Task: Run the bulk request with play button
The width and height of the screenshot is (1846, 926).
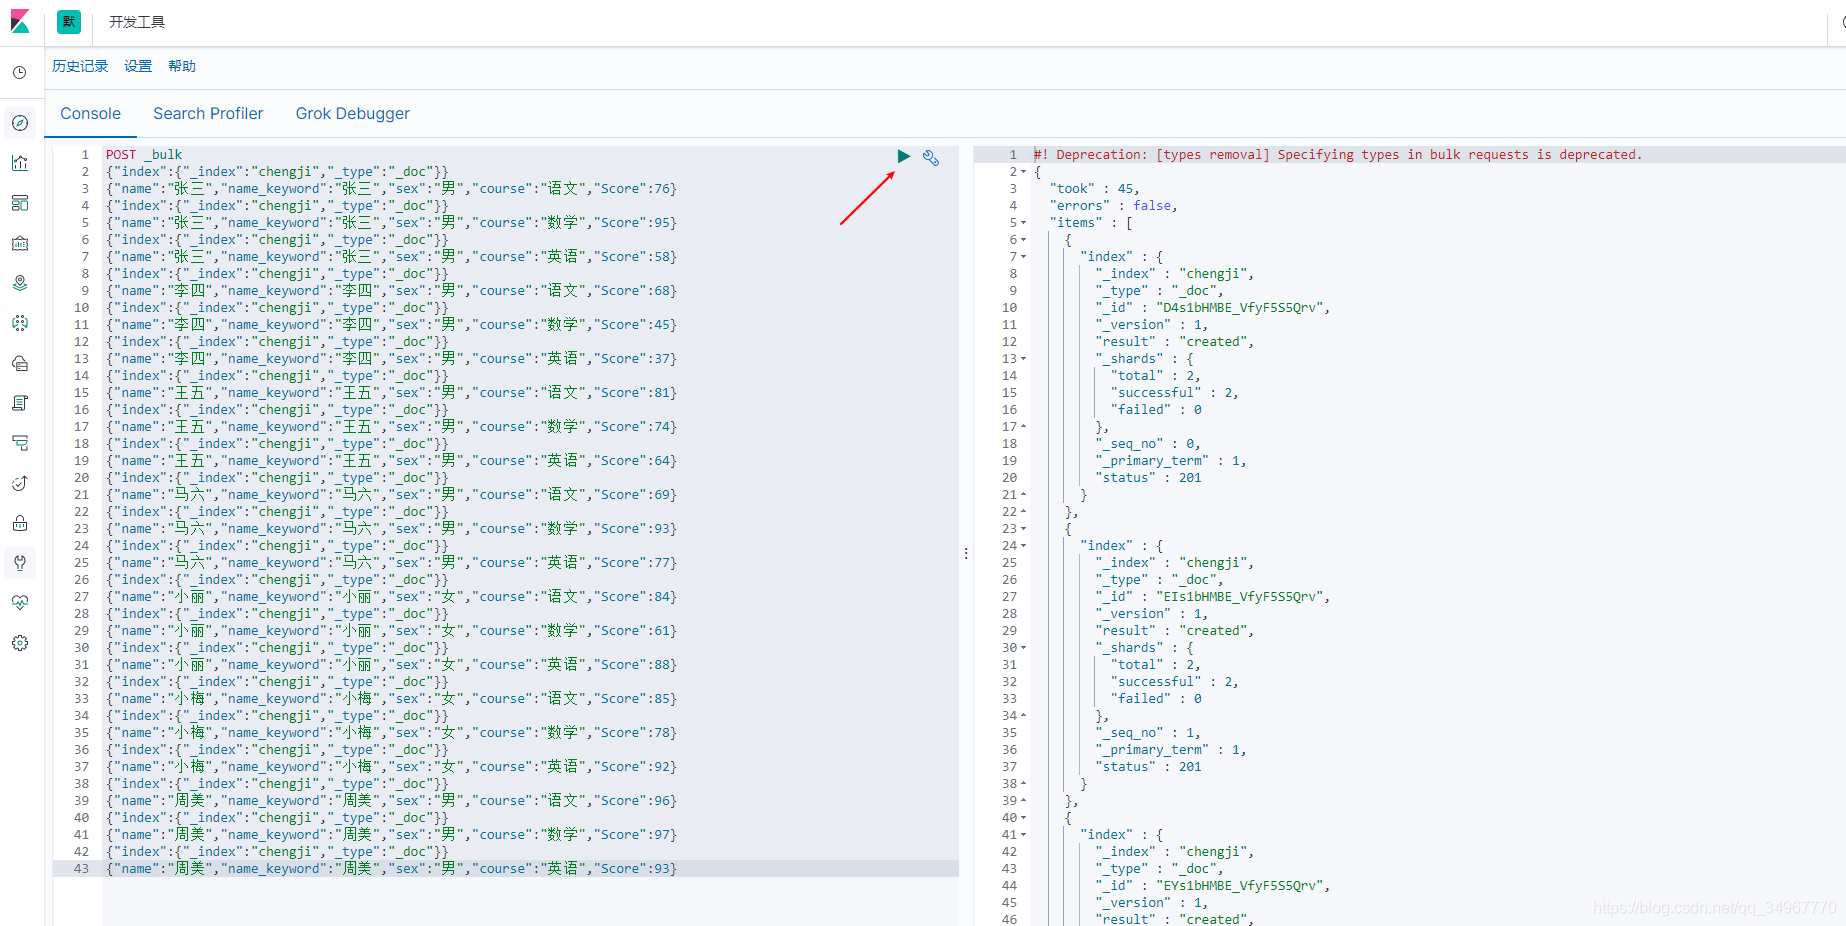Action: (x=904, y=156)
